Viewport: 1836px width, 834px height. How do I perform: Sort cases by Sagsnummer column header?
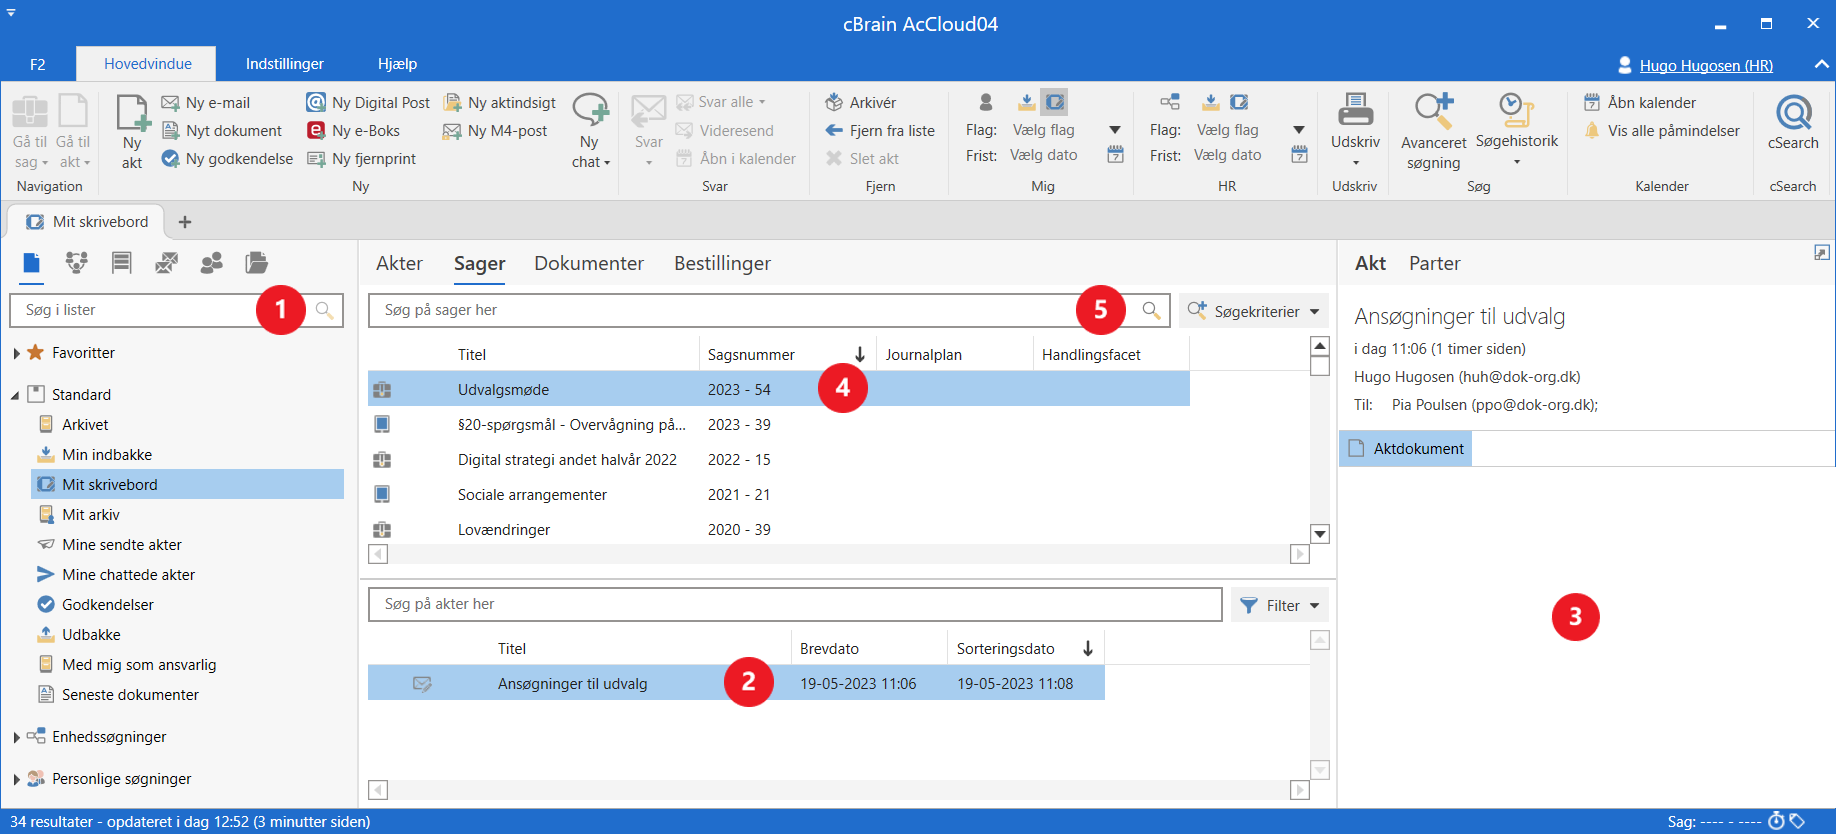pyautogui.click(x=752, y=354)
